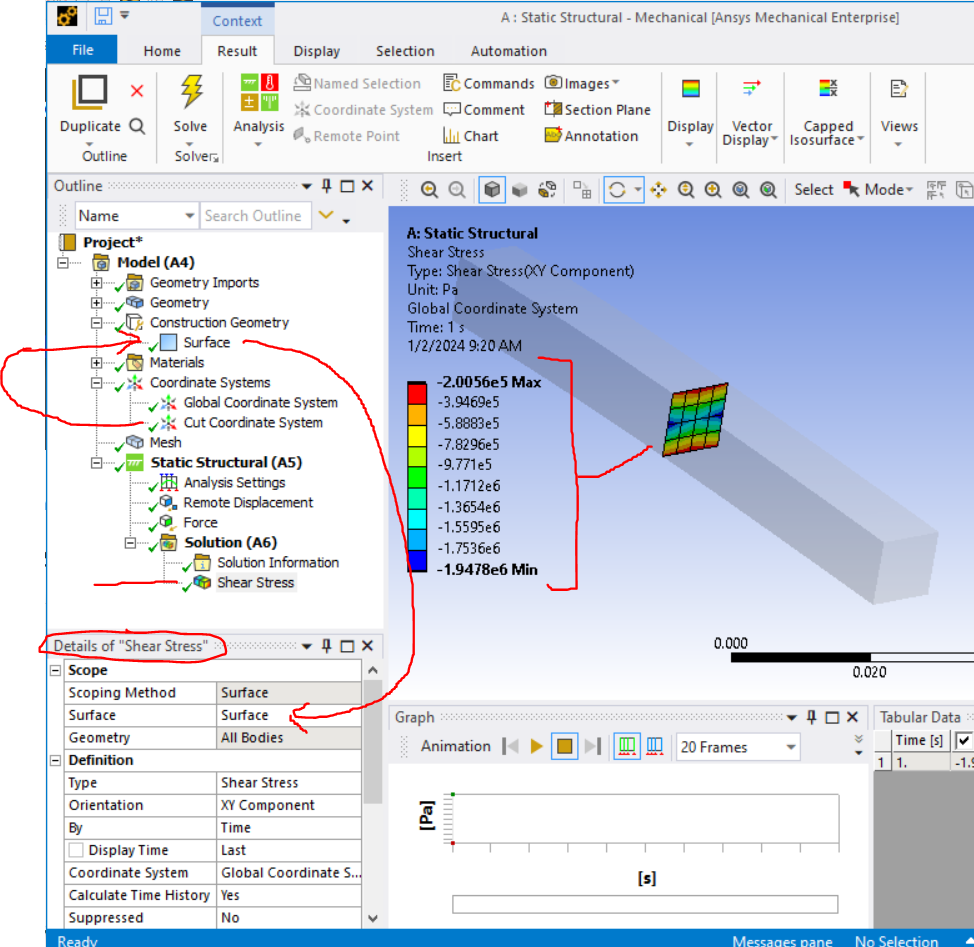
Task: Expand the Name filter dropdown in Outline
Action: click(x=190, y=216)
